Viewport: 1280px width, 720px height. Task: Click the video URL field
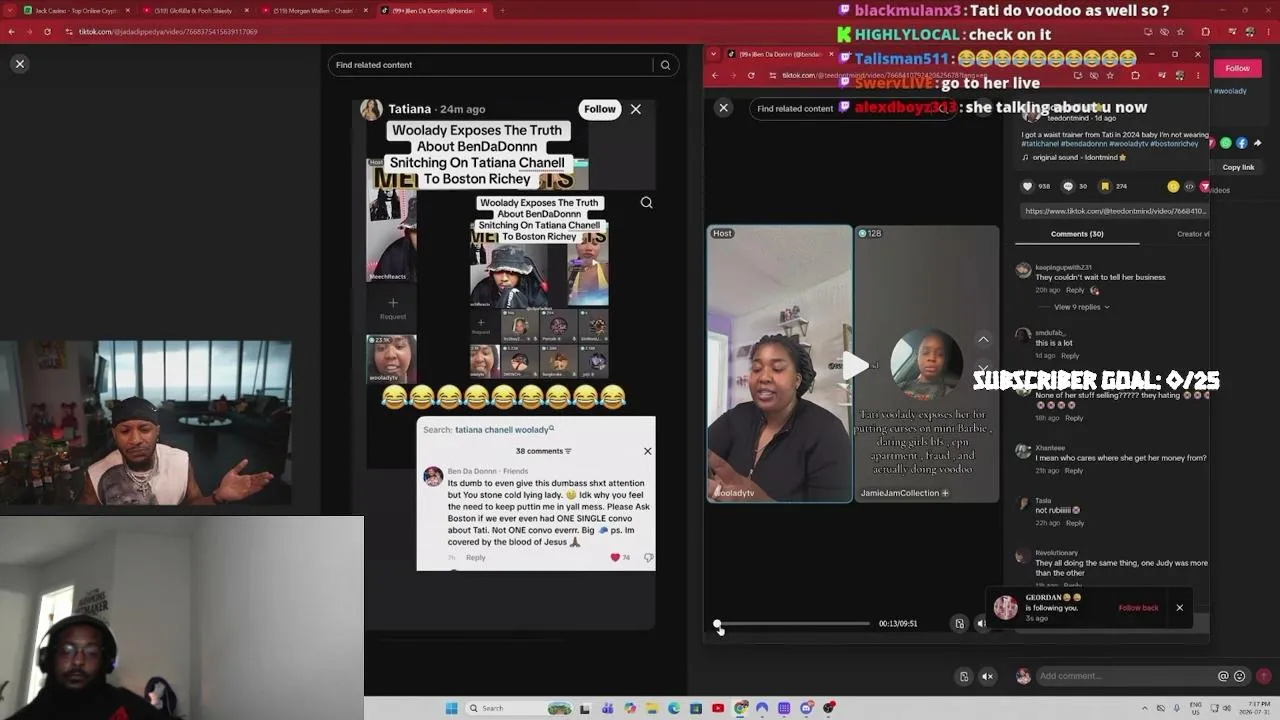(1115, 211)
